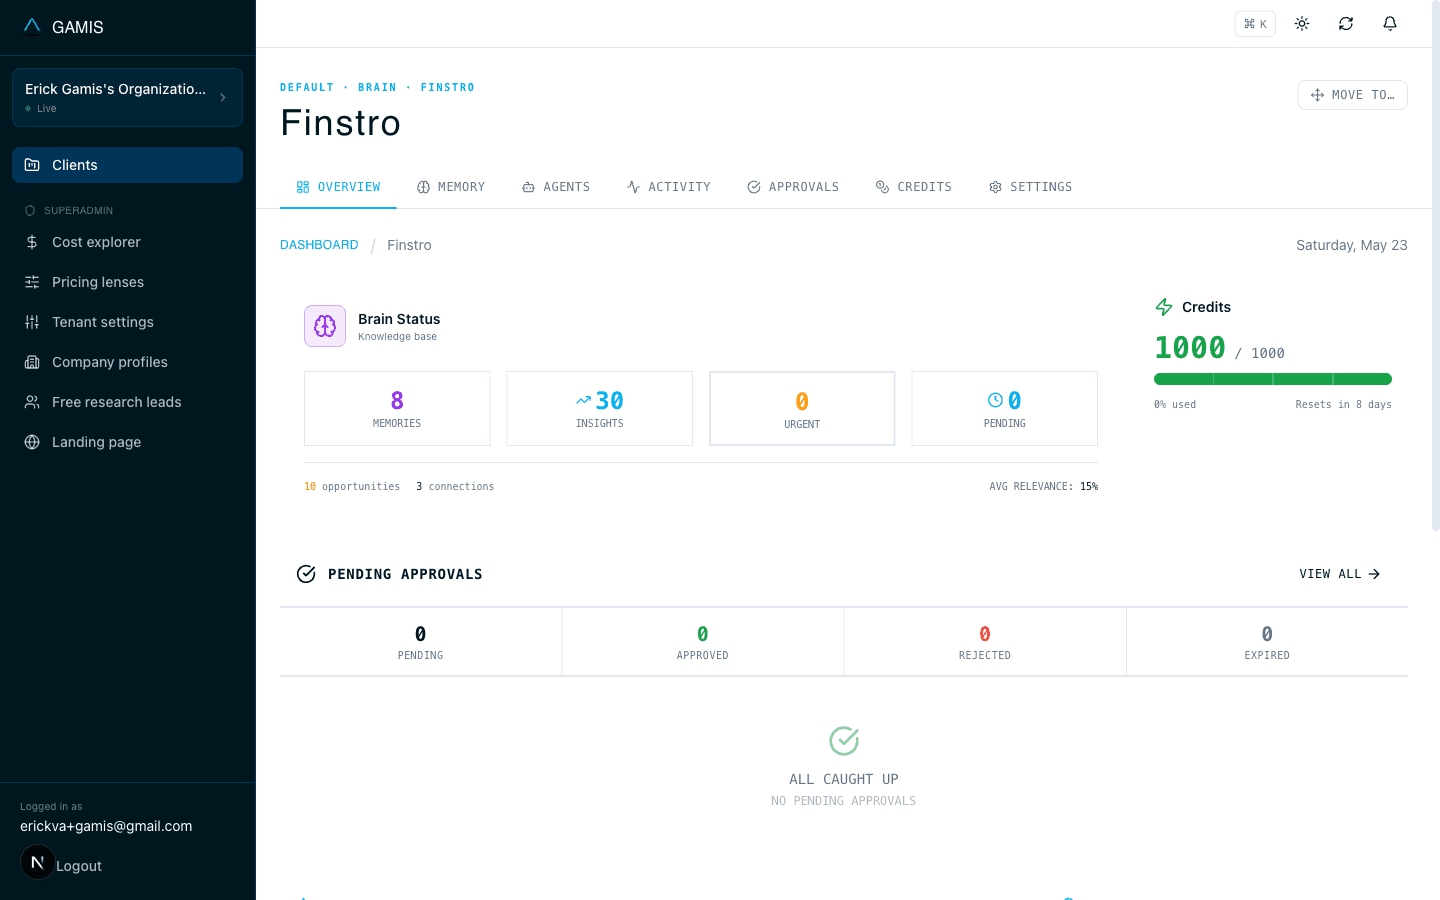Screen dimensions: 1440x900
Task: Click the refresh sync icon
Action: point(1346,23)
